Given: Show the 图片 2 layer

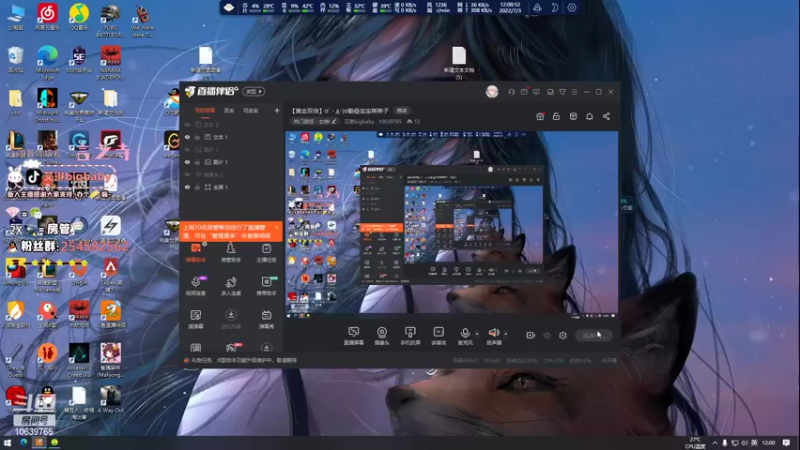Looking at the screenshot, I should [x=187, y=149].
